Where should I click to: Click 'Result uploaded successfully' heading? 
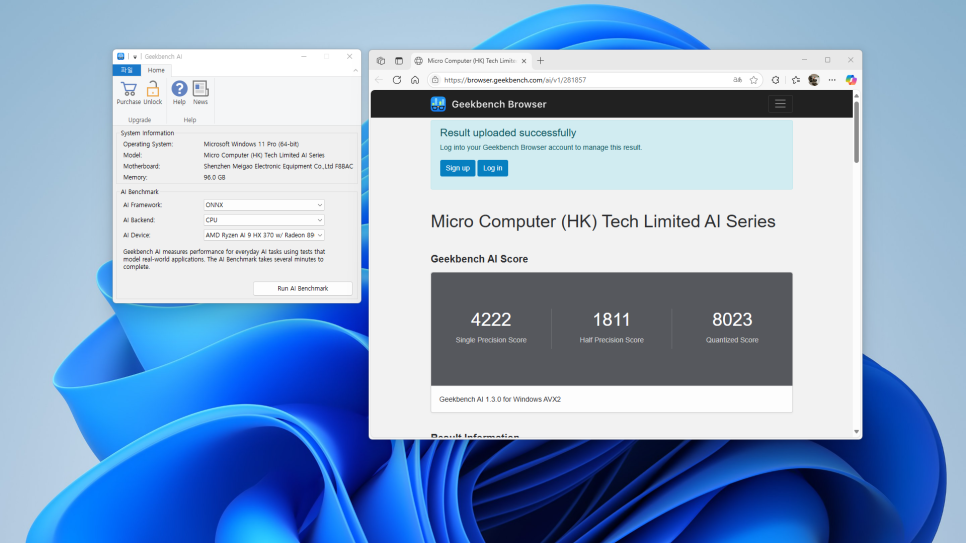tap(508, 133)
